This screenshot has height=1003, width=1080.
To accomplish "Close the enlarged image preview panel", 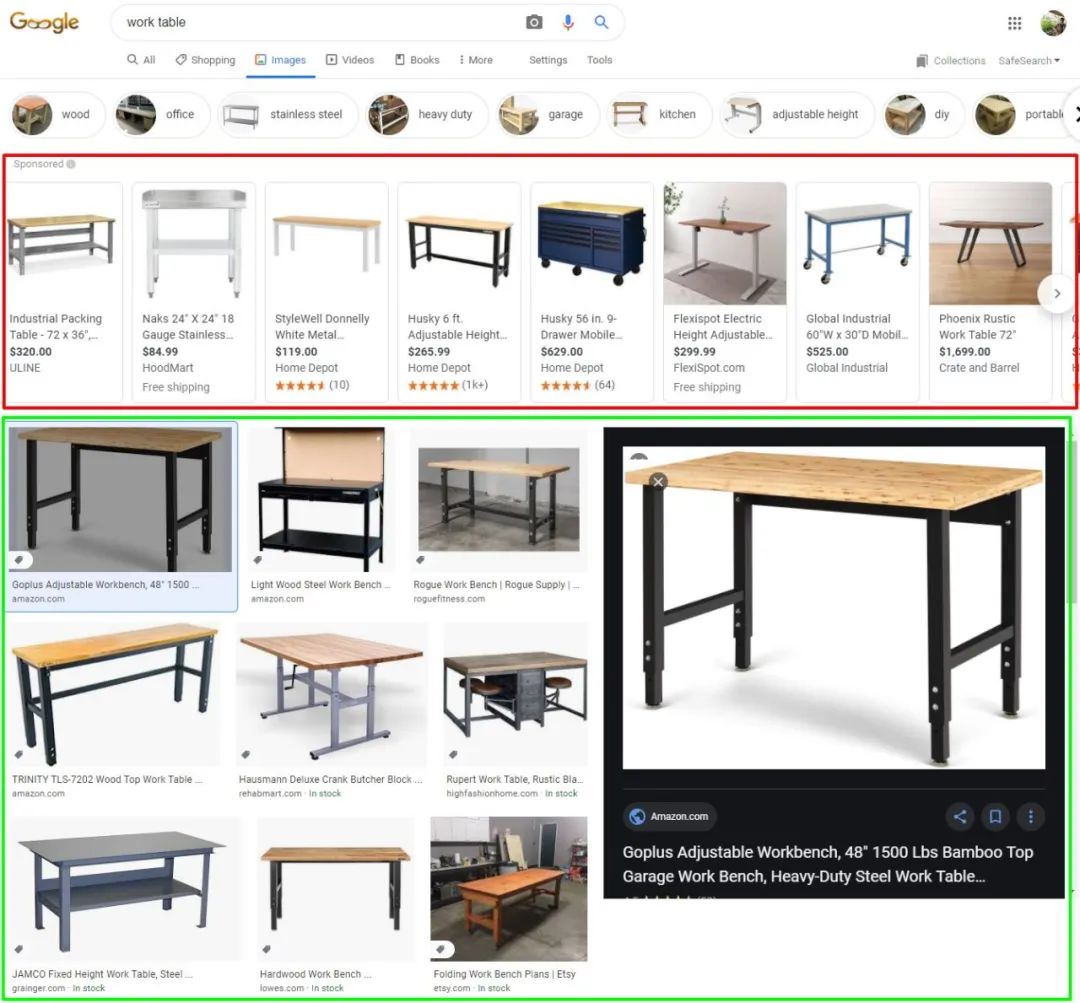I will click(658, 482).
